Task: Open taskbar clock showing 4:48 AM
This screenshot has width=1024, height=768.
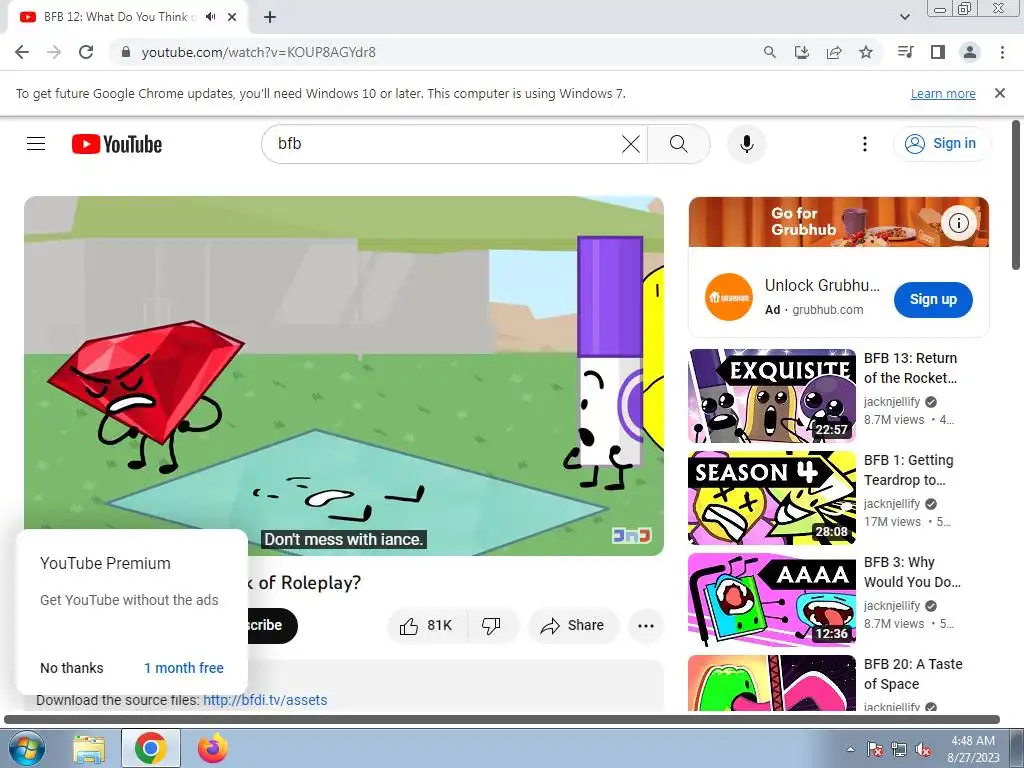Action: tap(973, 748)
